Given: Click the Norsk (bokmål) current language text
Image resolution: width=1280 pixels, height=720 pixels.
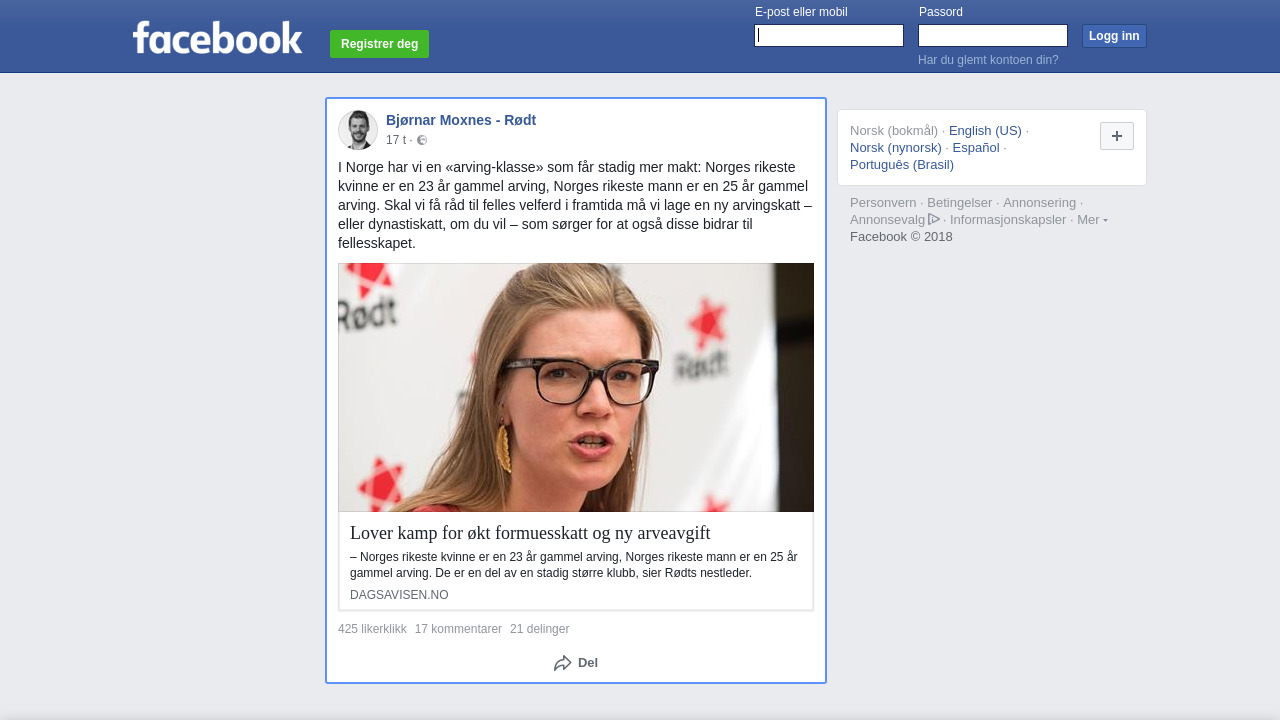Looking at the screenshot, I should 894,131.
